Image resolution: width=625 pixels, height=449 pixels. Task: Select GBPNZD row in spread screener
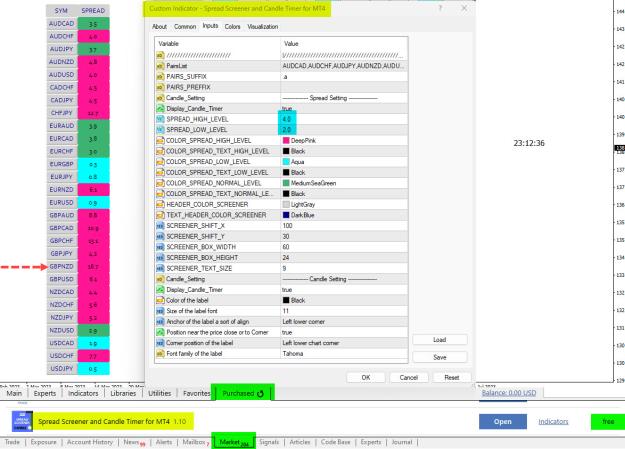point(78,266)
